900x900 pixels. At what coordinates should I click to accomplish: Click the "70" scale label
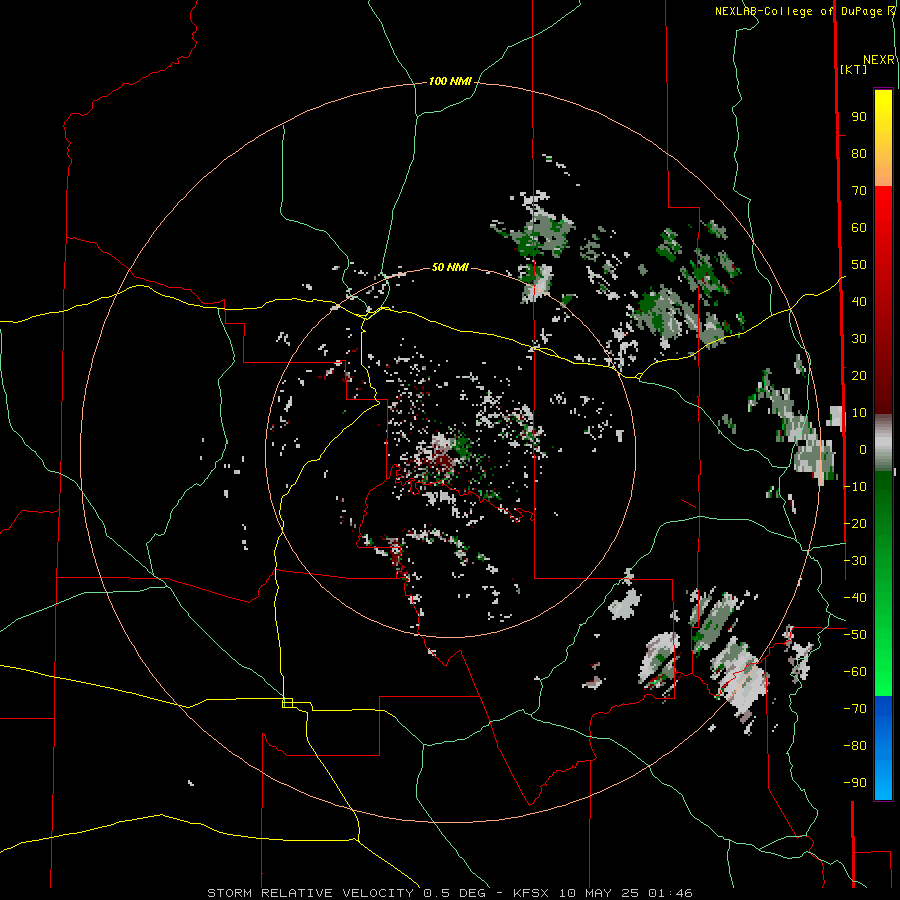coord(859,191)
